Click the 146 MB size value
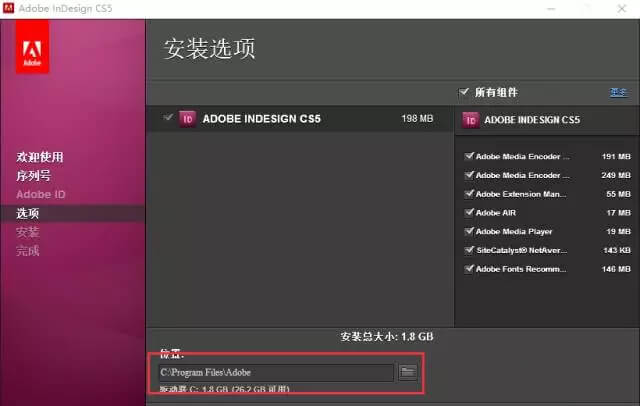 [616, 269]
